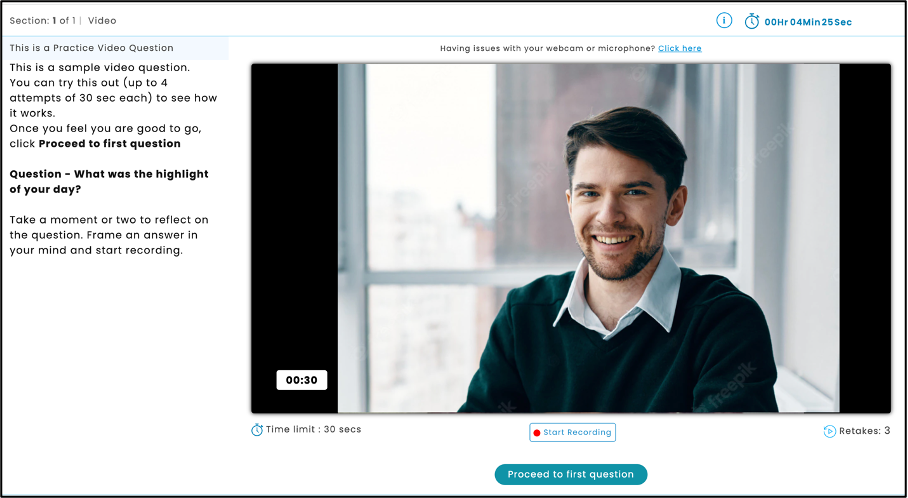This screenshot has width=908, height=498.
Task: Click the retakes play-circle icon
Action: (x=830, y=431)
